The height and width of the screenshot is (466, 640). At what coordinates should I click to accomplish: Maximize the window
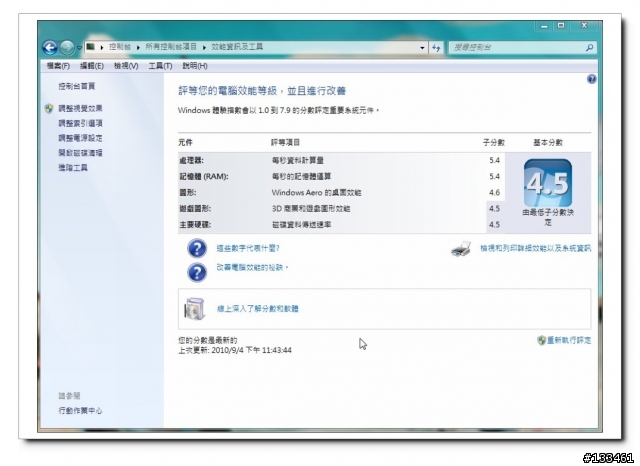point(561,26)
